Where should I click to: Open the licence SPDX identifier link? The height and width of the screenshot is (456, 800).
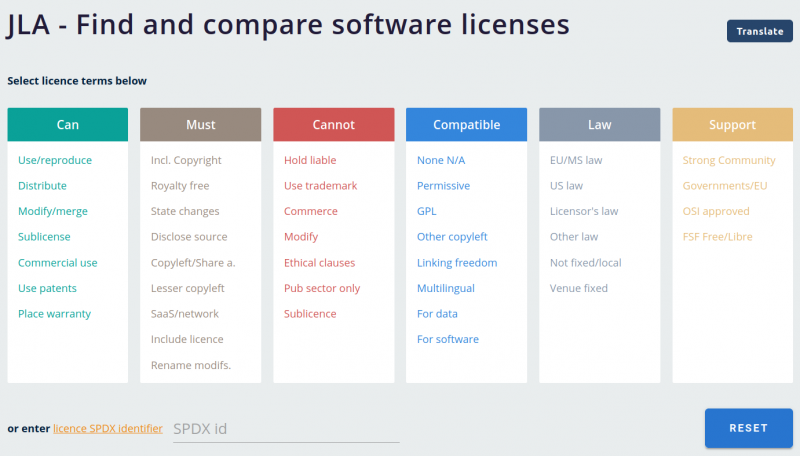(107, 428)
